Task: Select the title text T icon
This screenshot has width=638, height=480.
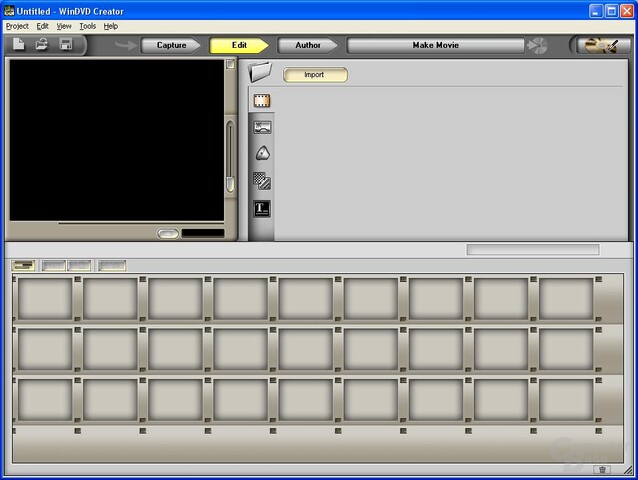Action: coord(262,209)
